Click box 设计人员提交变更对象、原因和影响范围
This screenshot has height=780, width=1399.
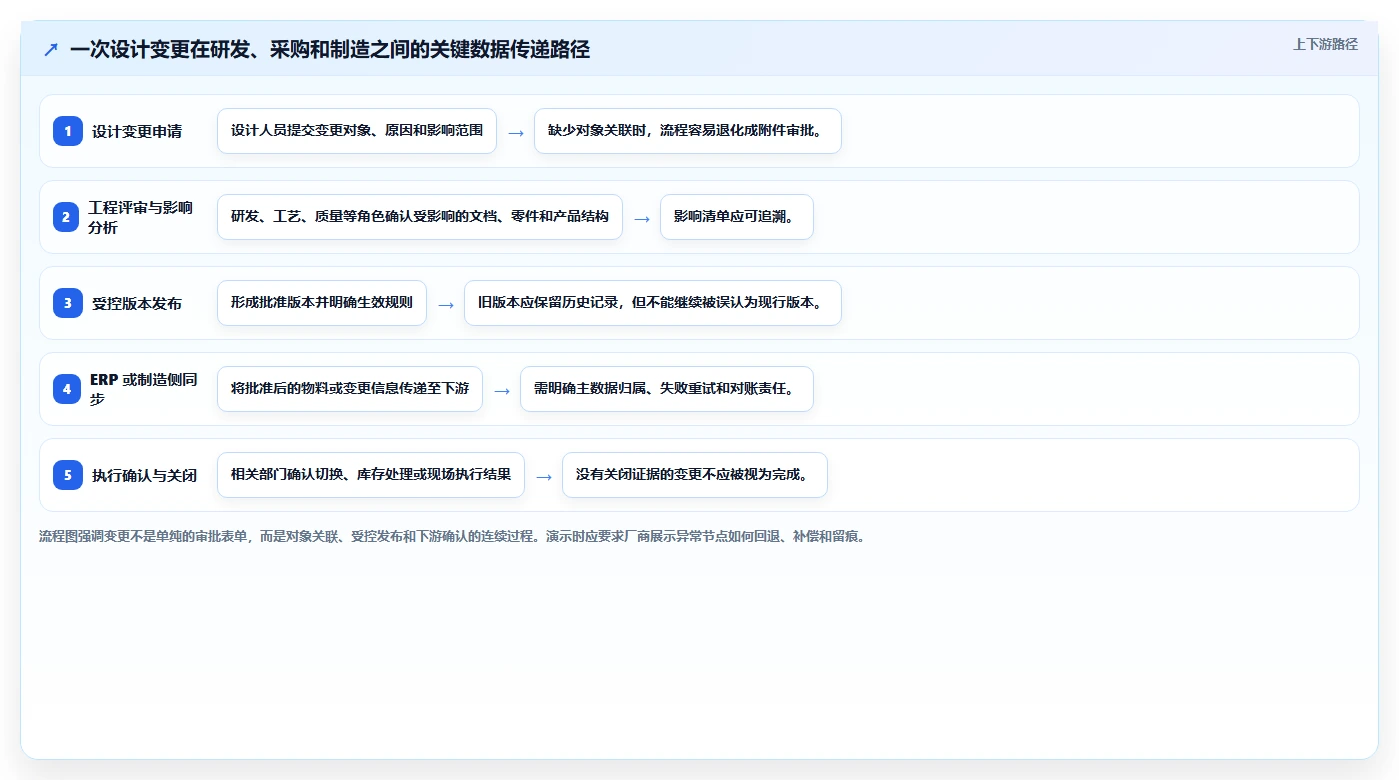(357, 131)
